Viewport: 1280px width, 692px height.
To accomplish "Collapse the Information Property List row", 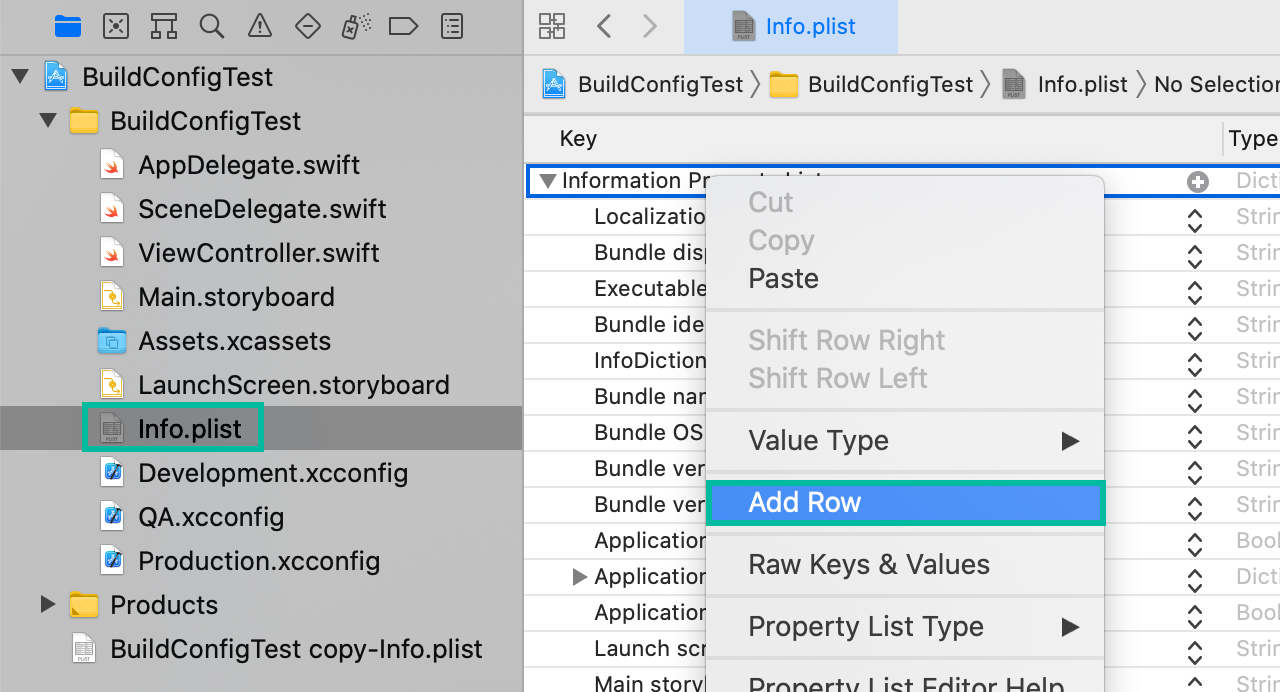I will (x=547, y=181).
